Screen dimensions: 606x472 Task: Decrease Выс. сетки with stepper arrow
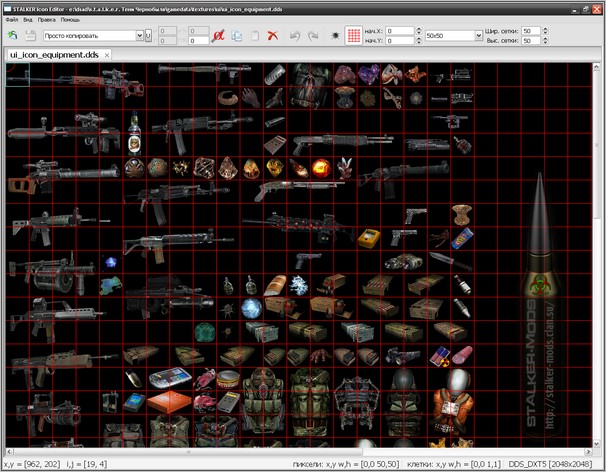[x=545, y=43]
